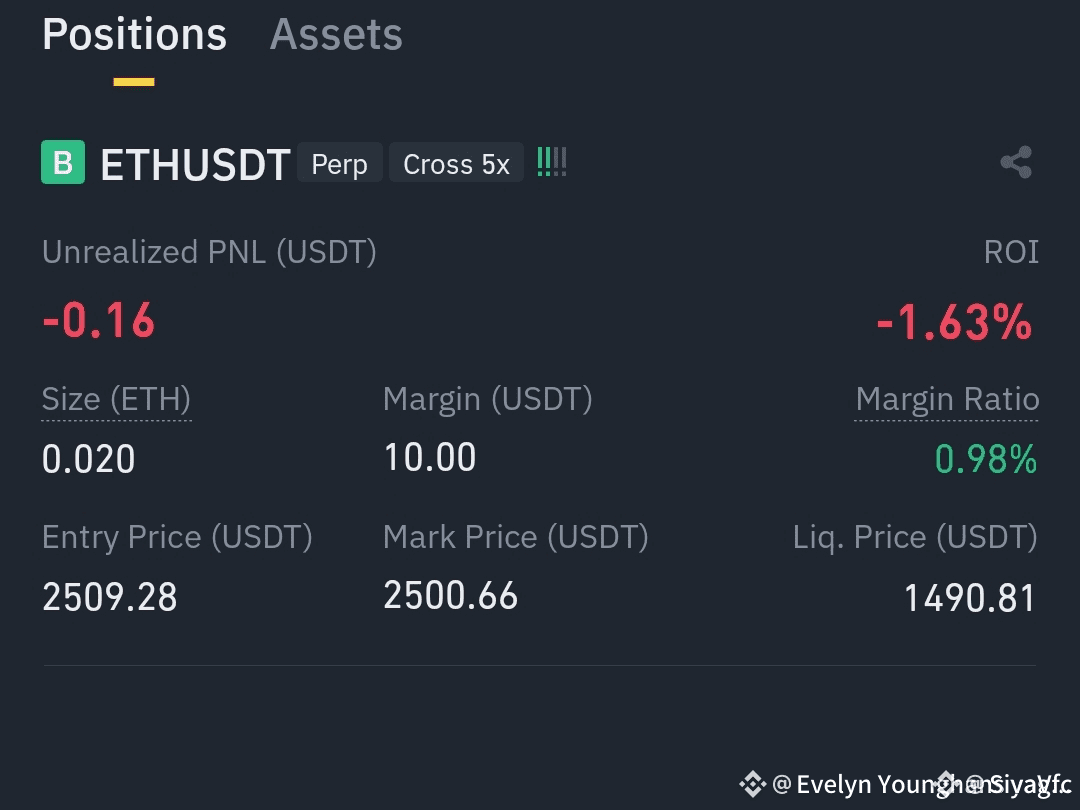This screenshot has width=1080, height=810.
Task: Click the Perp contract tag
Action: pos(340,163)
